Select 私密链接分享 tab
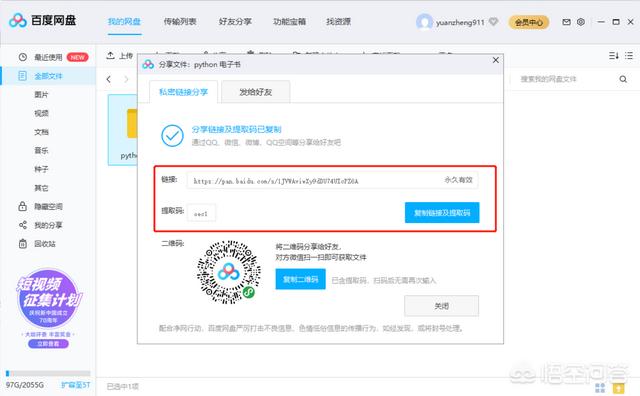This screenshot has width=640, height=396. pyautogui.click(x=183, y=92)
